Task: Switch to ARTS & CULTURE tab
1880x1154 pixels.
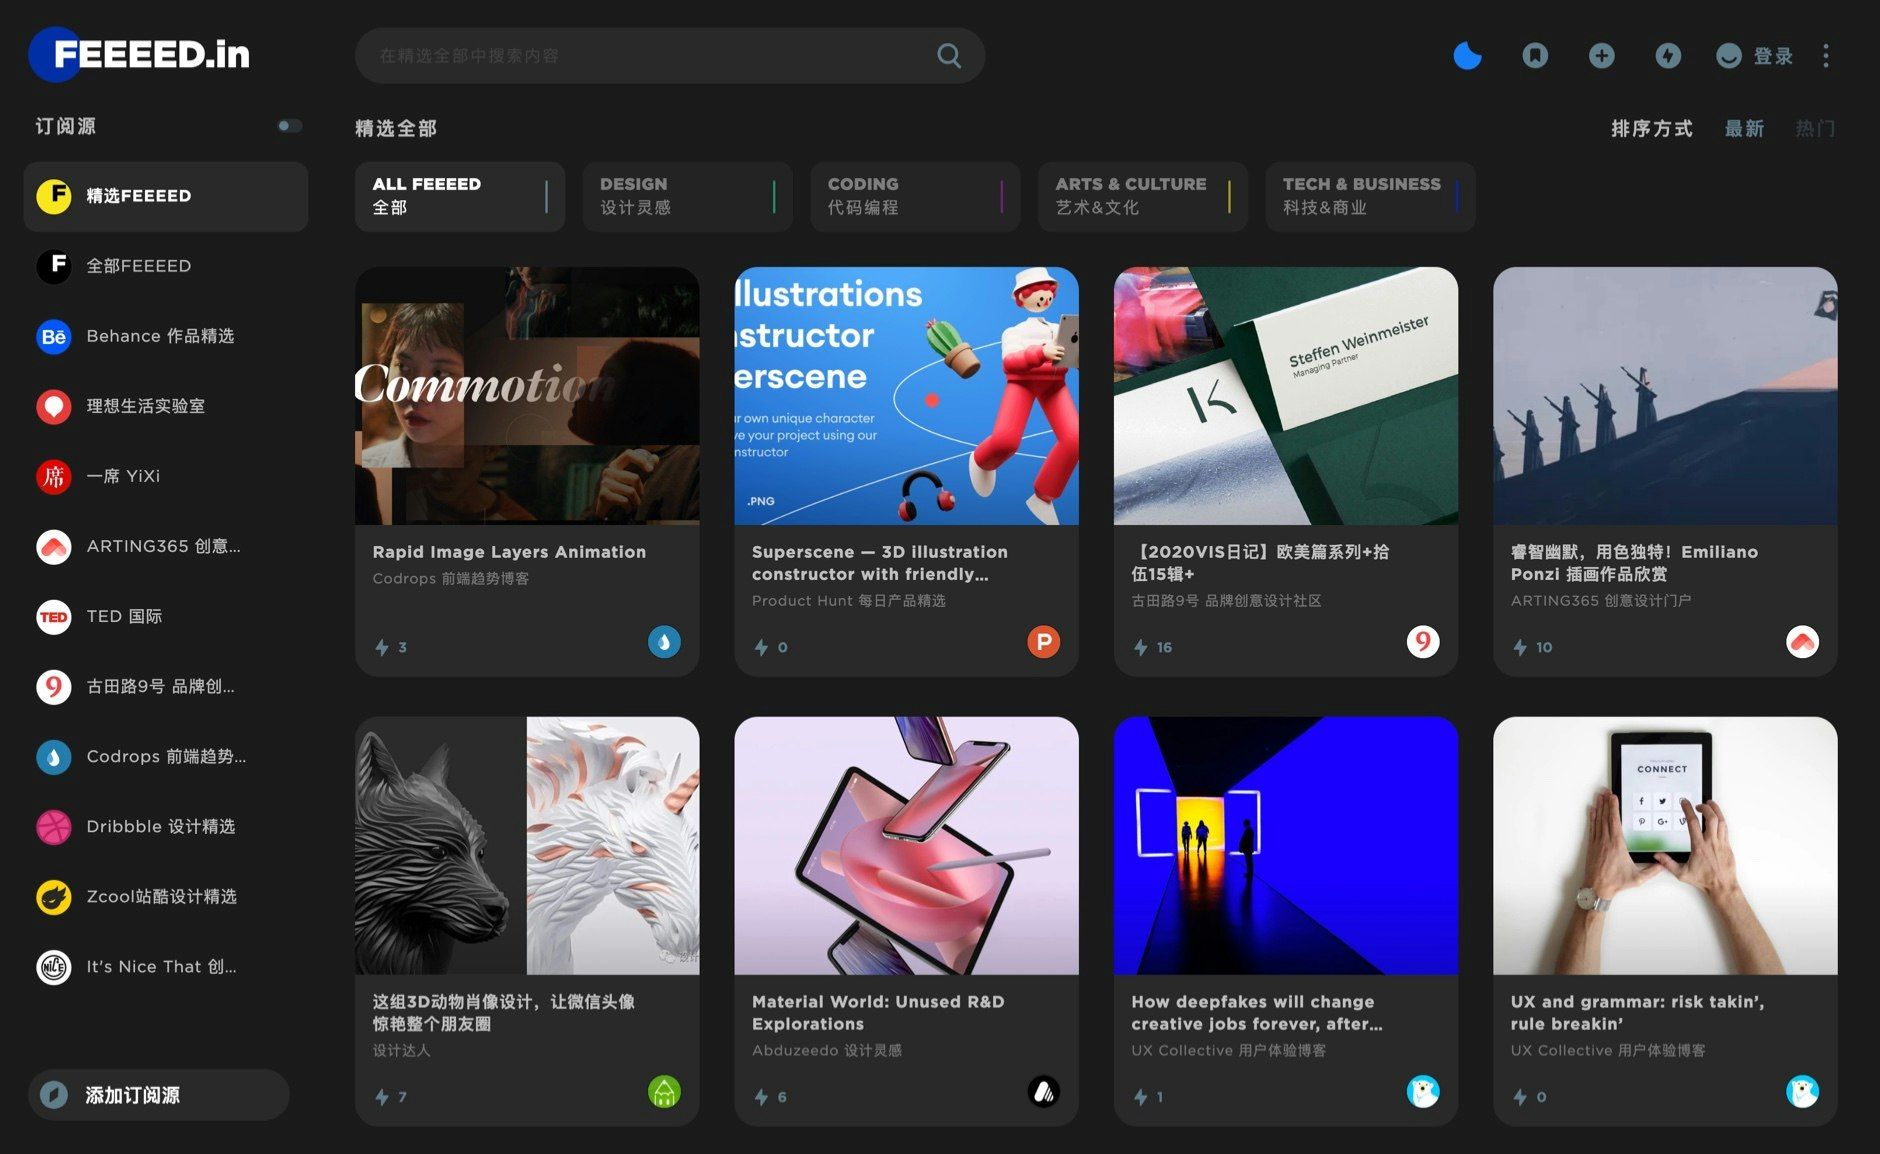Action: tap(1143, 196)
